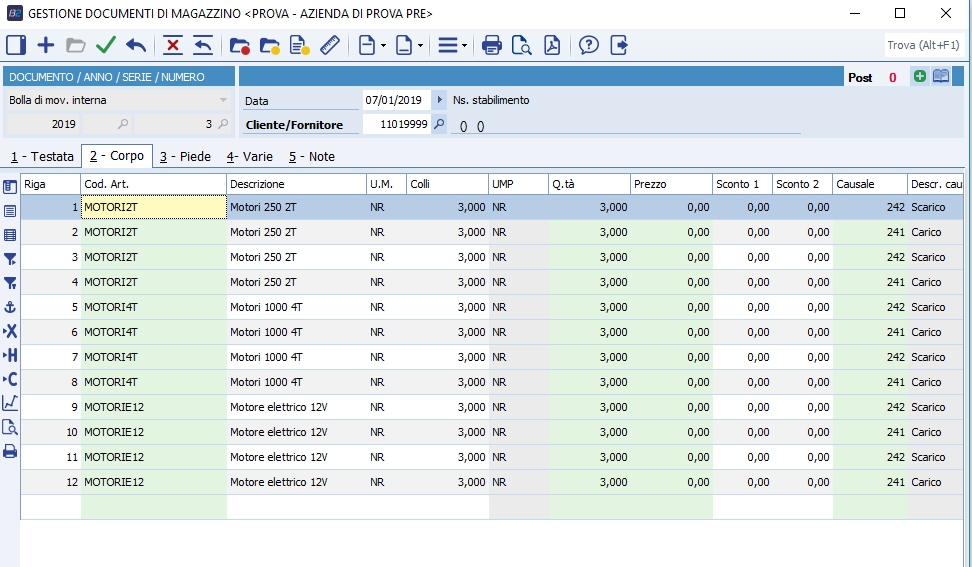Click the exit door icon in toolbar
This screenshot has width=972, height=567.
point(619,45)
